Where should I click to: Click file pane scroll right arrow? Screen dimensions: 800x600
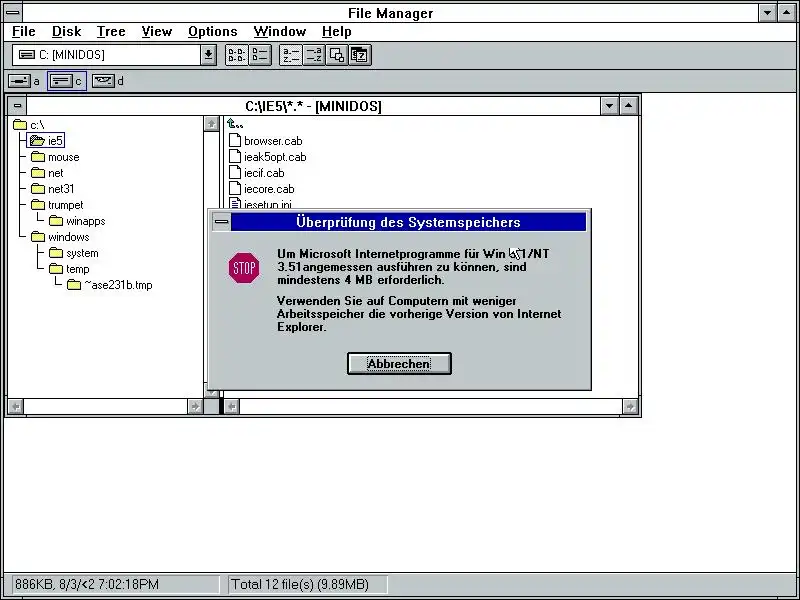[x=630, y=406]
